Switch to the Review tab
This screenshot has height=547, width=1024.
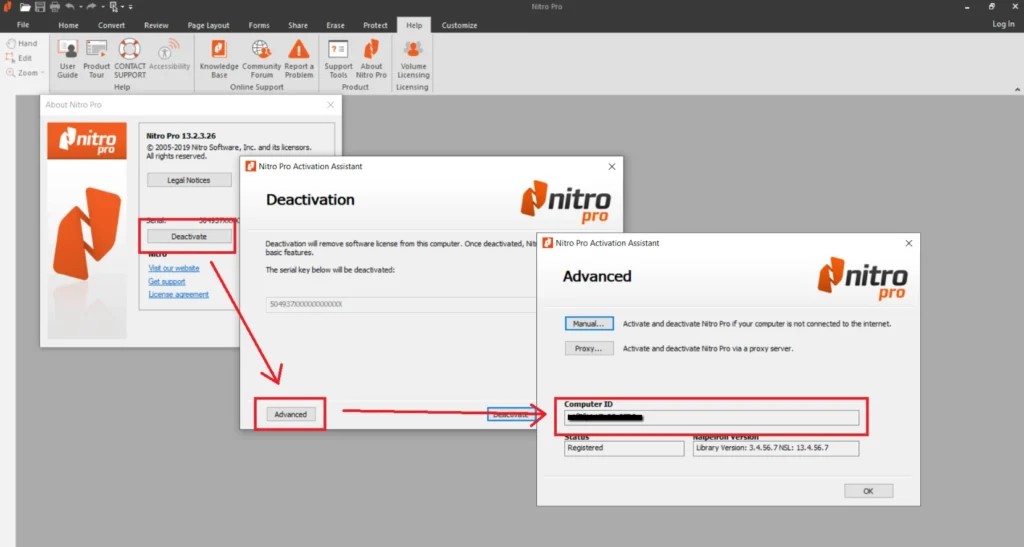(156, 25)
